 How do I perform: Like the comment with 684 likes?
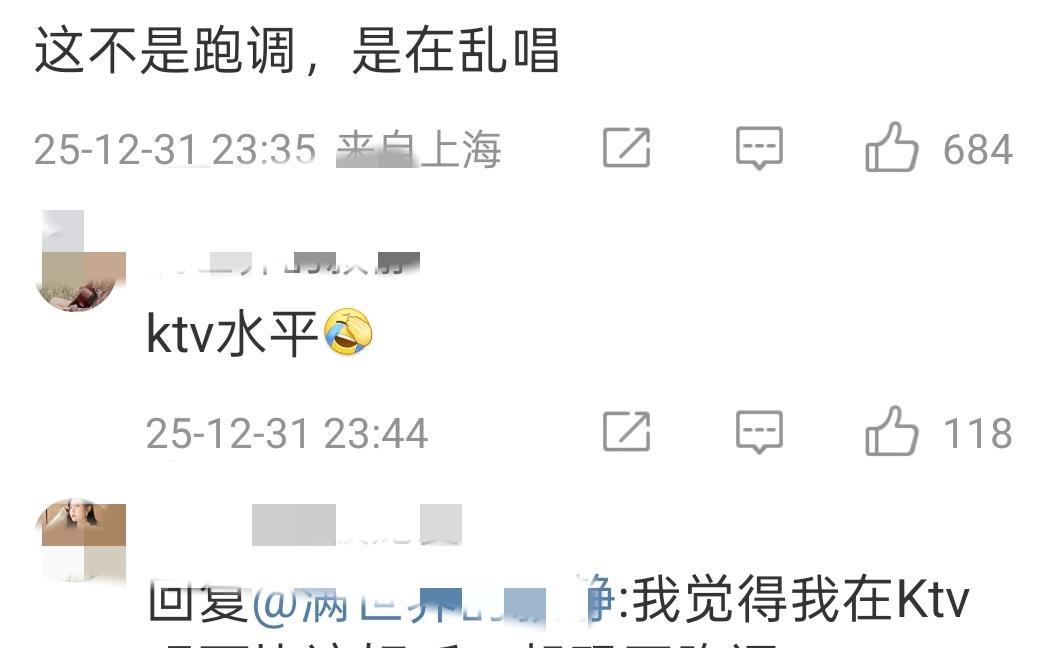(892, 148)
